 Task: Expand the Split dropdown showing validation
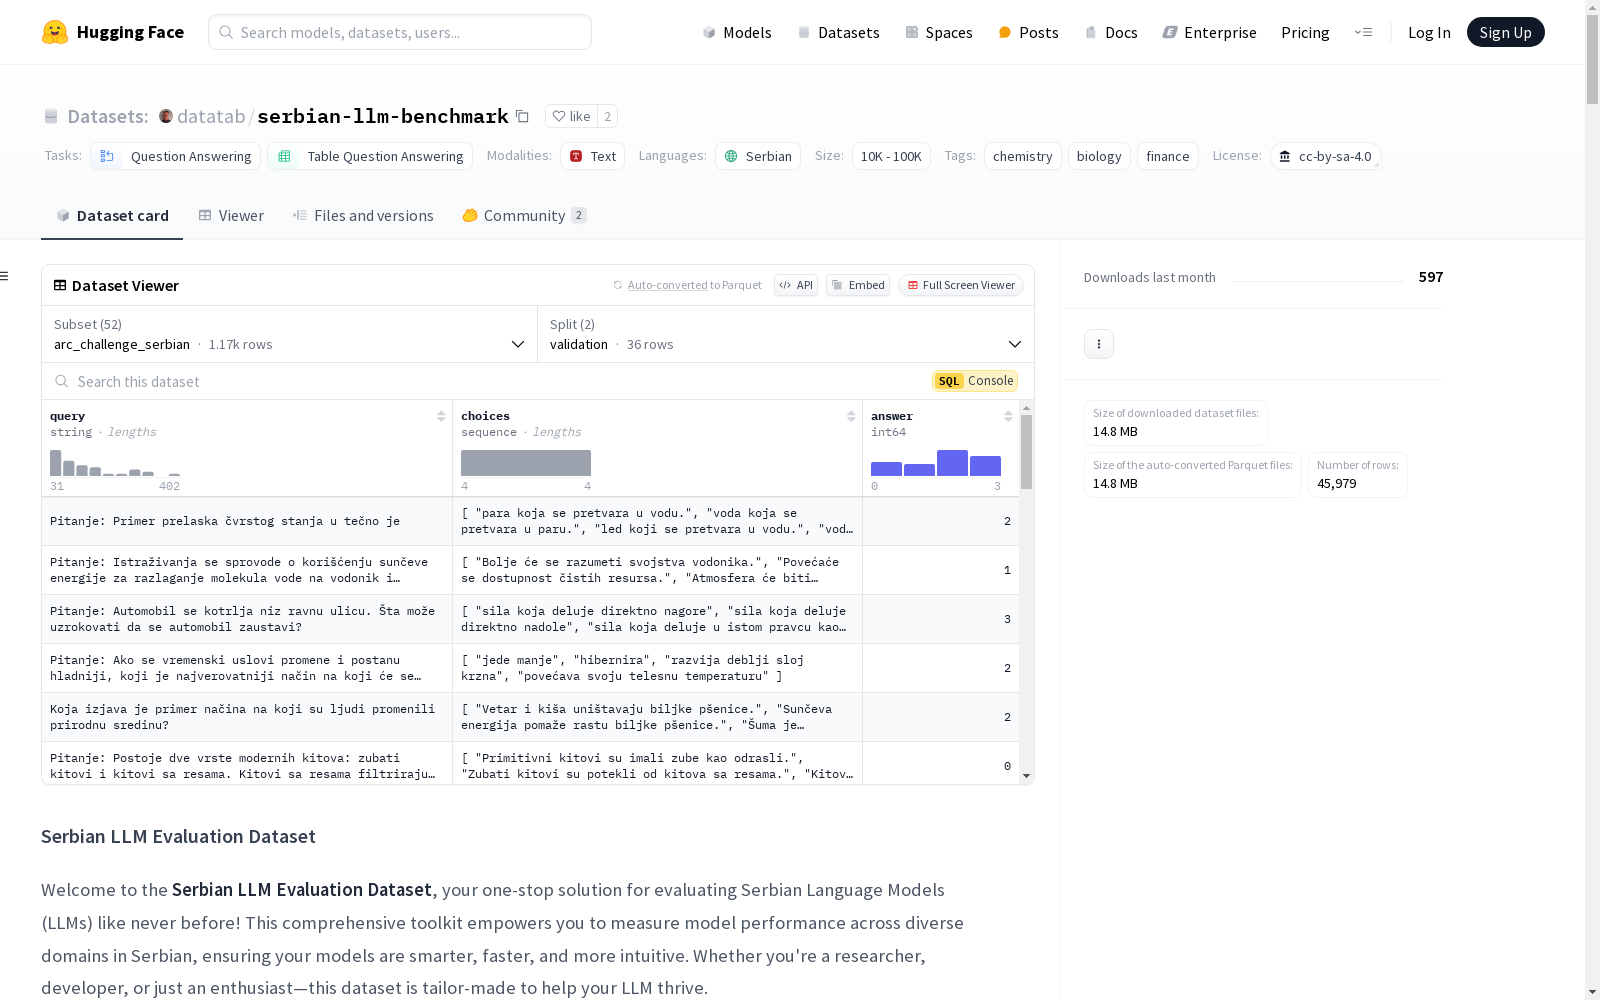point(786,334)
